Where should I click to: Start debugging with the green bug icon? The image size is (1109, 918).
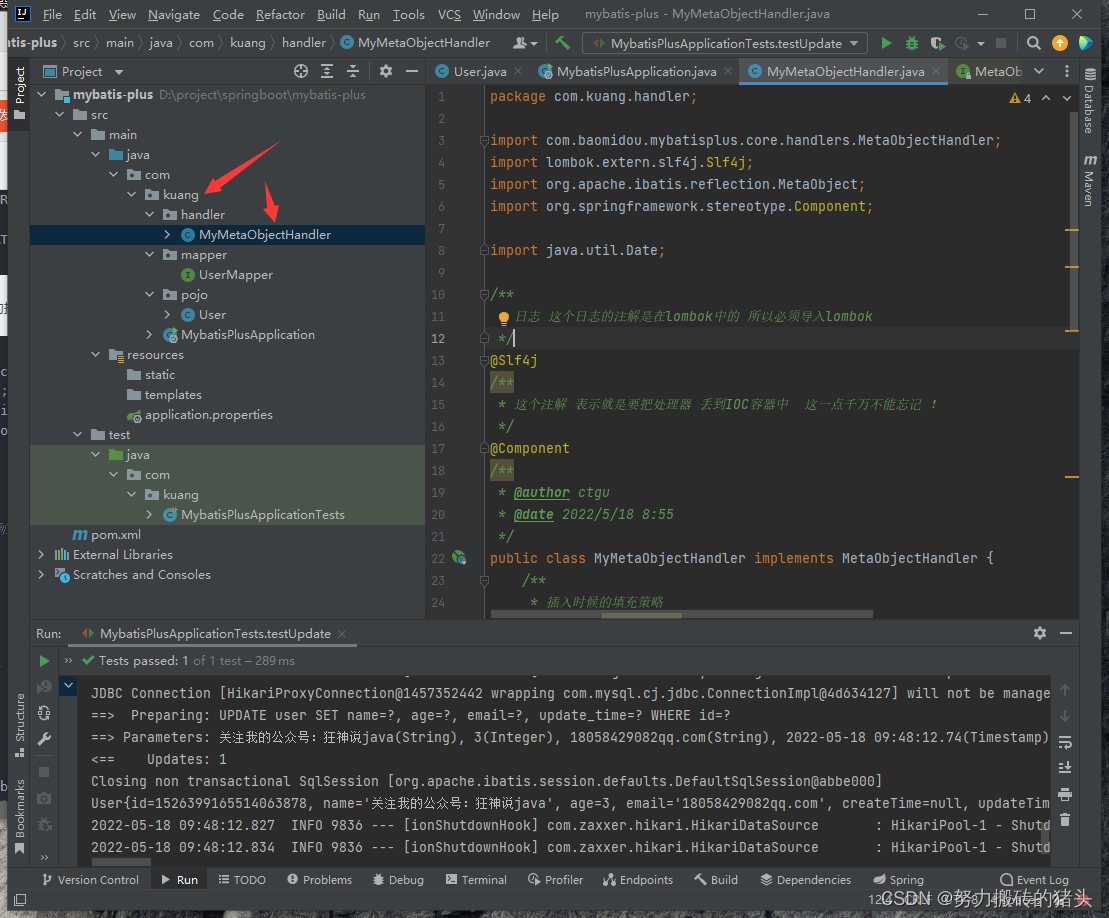[911, 43]
